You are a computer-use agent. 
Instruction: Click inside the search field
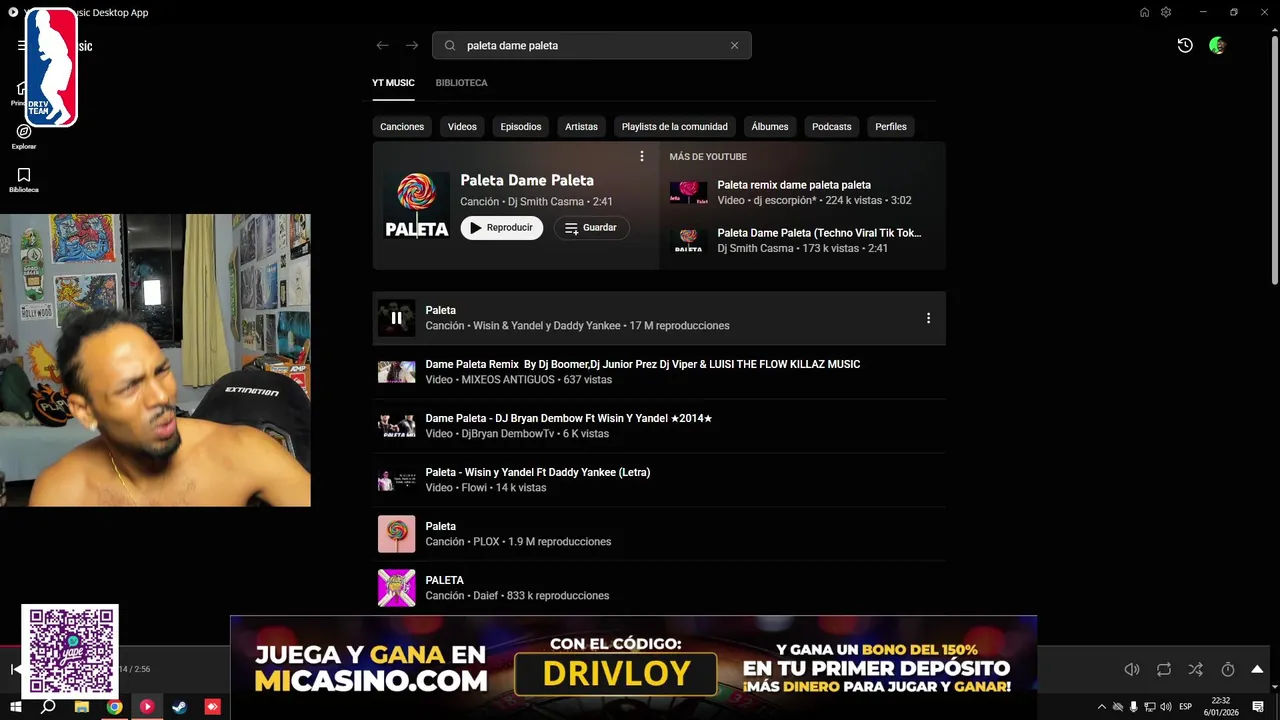click(592, 45)
